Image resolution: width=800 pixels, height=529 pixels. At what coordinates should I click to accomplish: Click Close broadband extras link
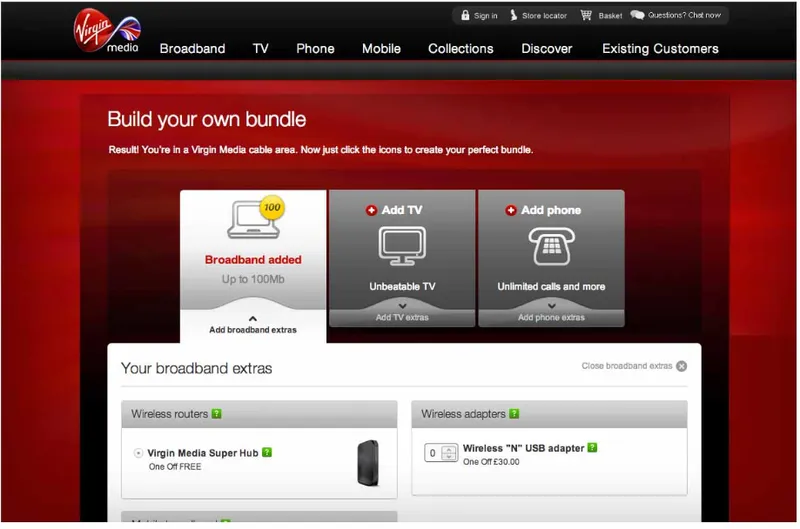[627, 366]
